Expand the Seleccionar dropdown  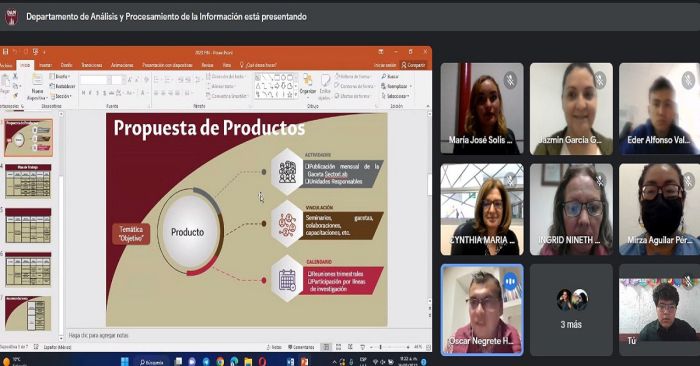click(395, 96)
